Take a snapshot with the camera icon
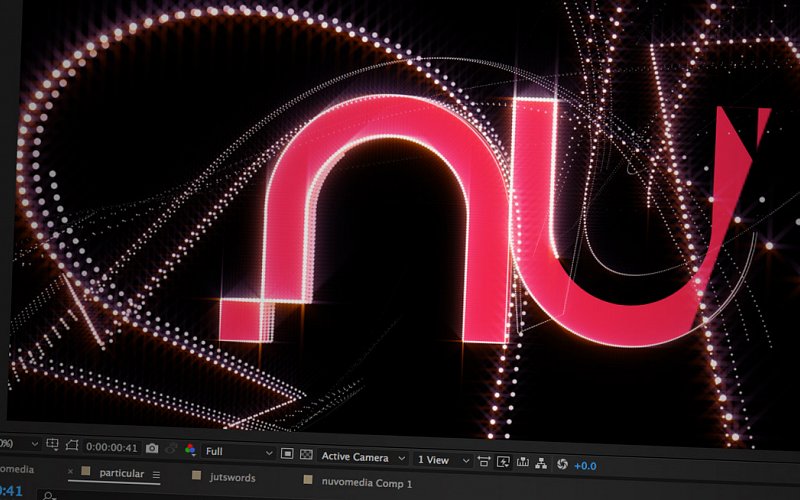Viewport: 800px width, 500px height. click(x=152, y=448)
